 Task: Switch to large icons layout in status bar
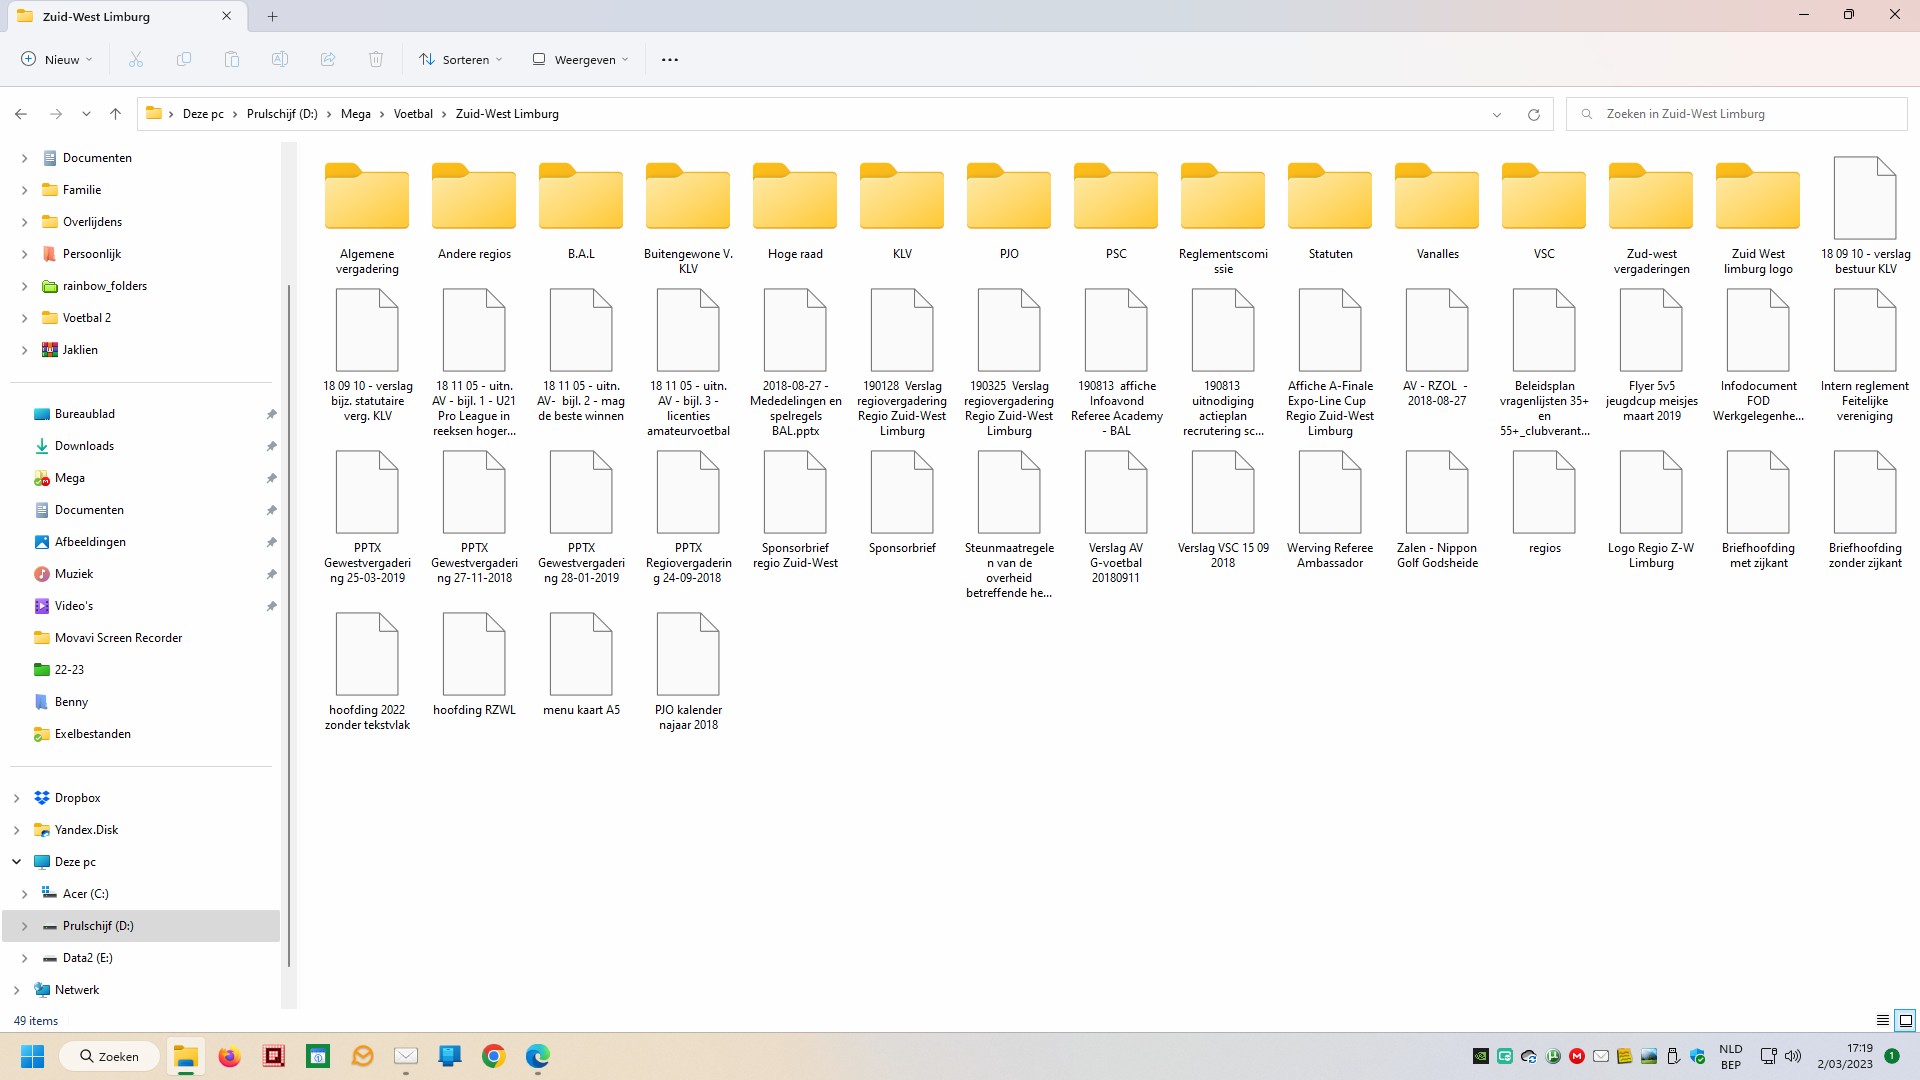click(x=1905, y=1020)
